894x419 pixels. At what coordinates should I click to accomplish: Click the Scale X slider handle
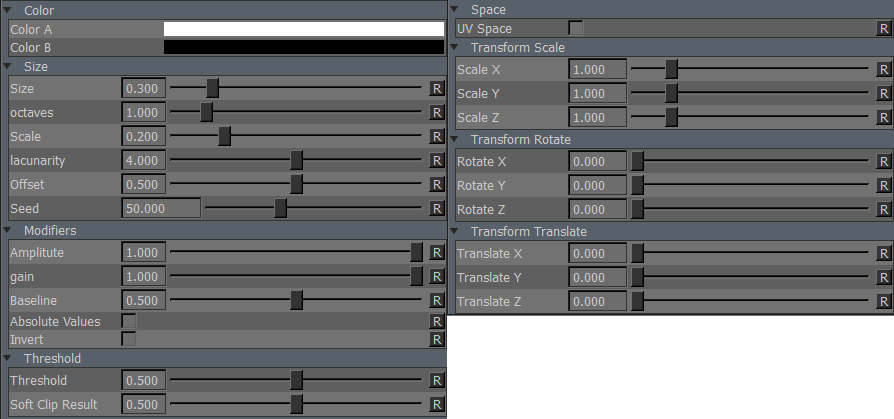[x=672, y=68]
